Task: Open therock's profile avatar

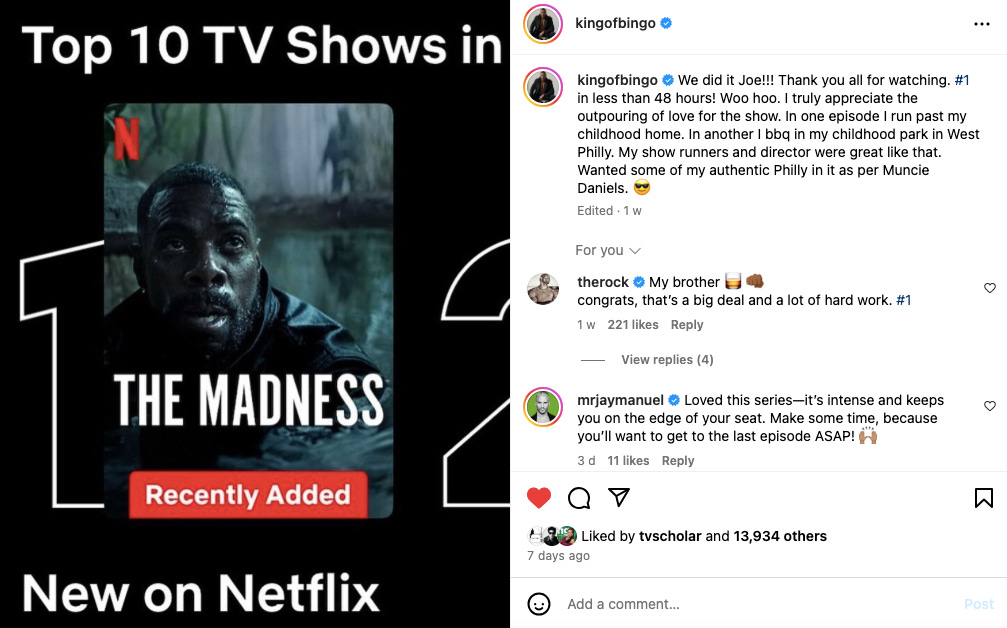Action: (x=543, y=288)
